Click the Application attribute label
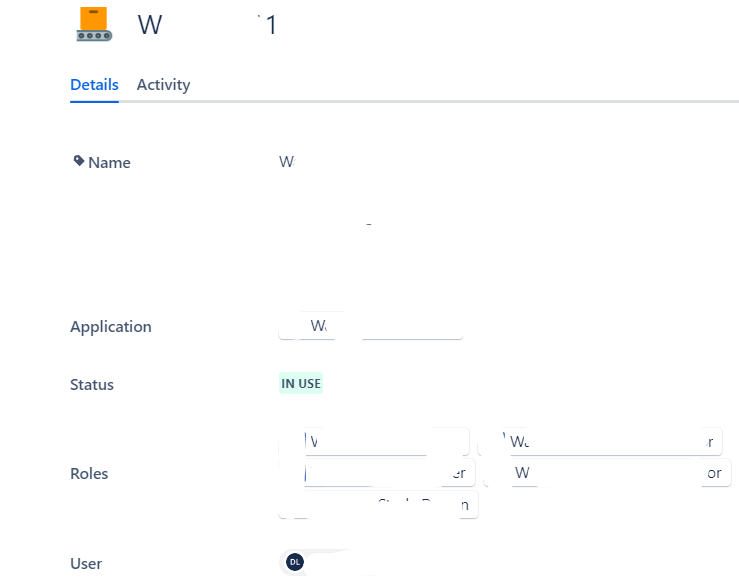Screen dimensions: 739x588 111,327
